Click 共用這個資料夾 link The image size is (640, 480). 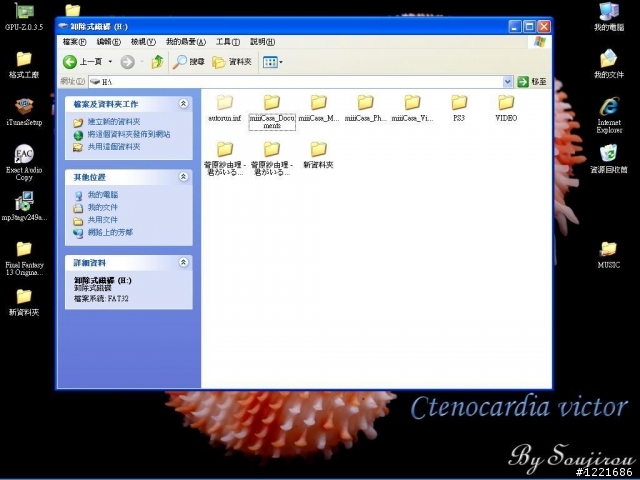pos(114,147)
